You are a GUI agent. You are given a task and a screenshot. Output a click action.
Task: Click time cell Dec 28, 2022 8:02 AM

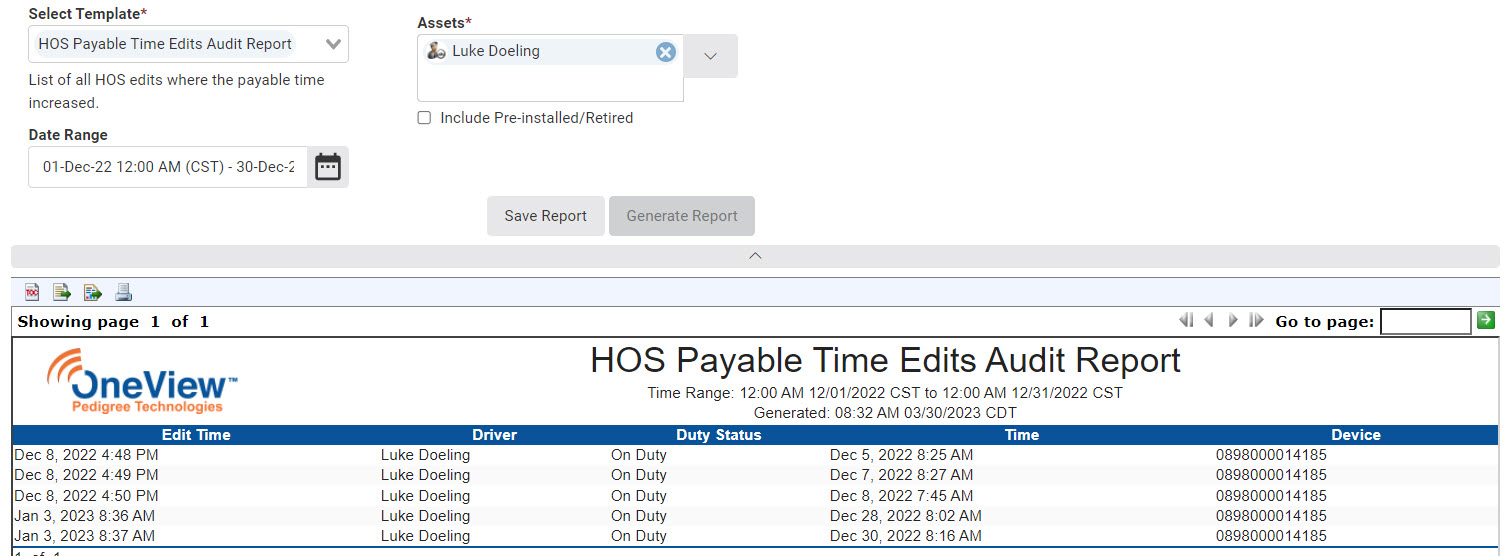(x=906, y=516)
